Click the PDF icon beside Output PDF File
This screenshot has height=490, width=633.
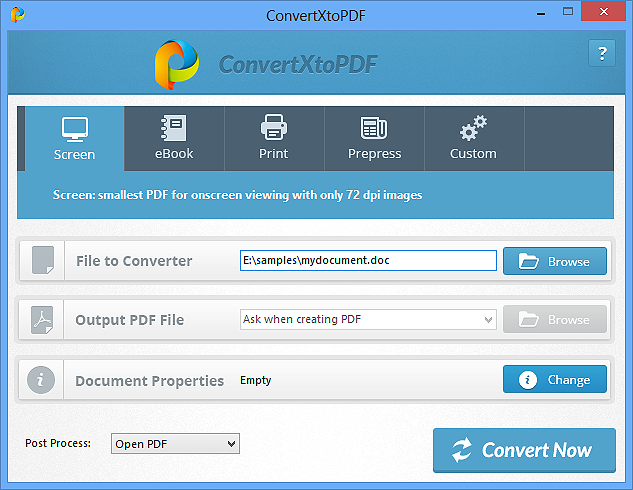42,320
